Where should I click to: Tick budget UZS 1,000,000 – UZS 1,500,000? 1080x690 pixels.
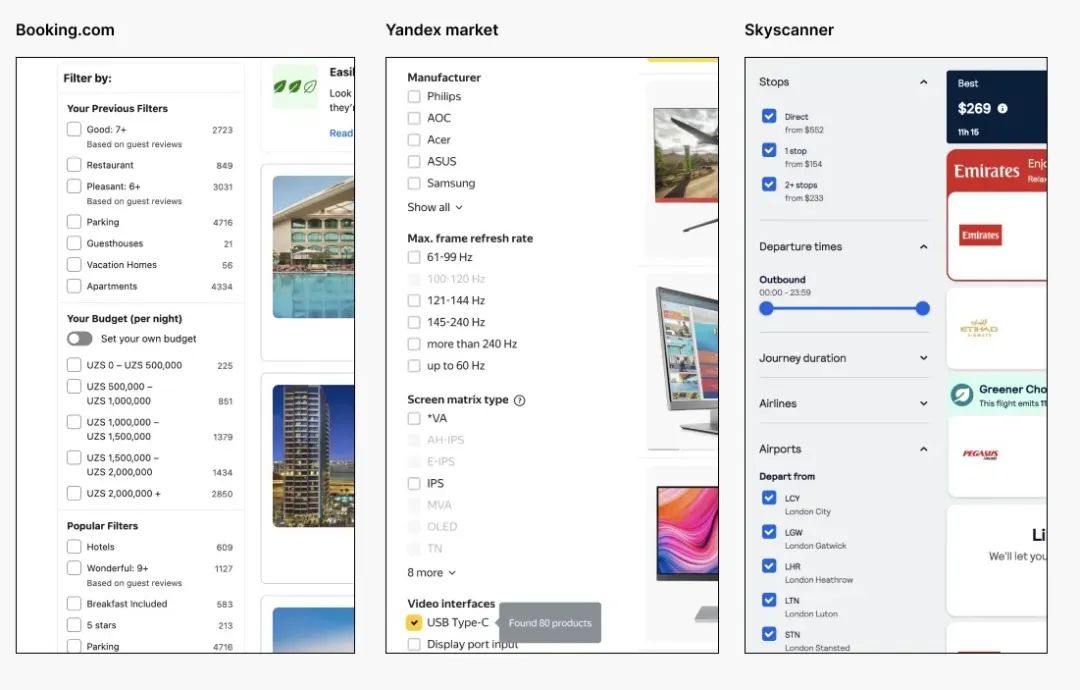74,422
